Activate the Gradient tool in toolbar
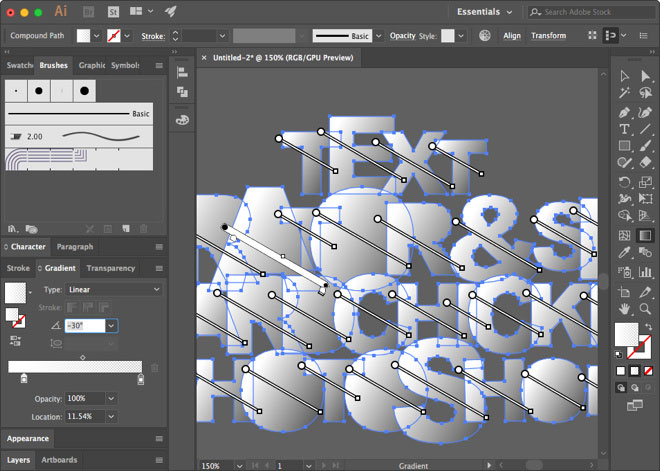Screen dimensions: 660x471 (x=645, y=235)
